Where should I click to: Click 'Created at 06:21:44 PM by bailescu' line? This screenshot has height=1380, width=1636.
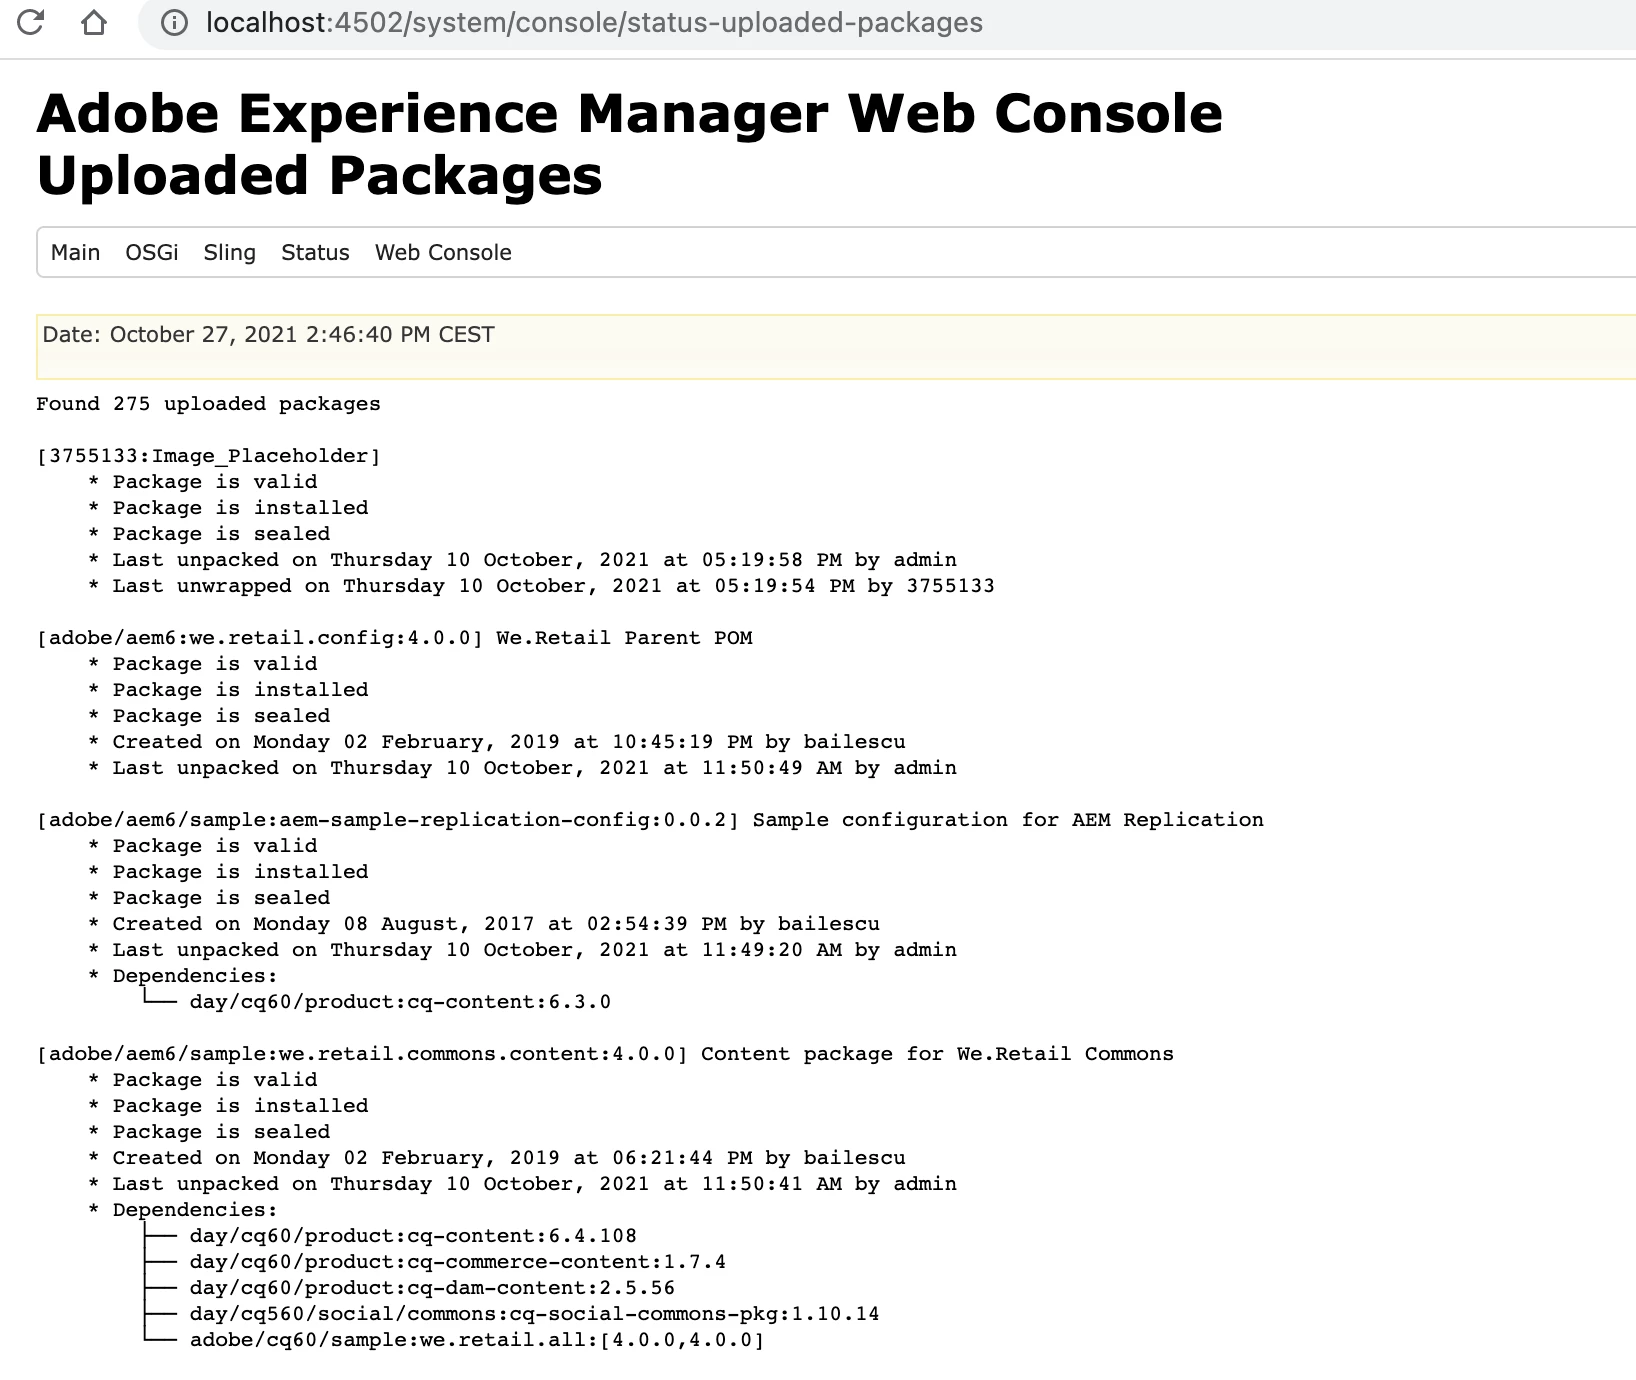[x=497, y=1158]
